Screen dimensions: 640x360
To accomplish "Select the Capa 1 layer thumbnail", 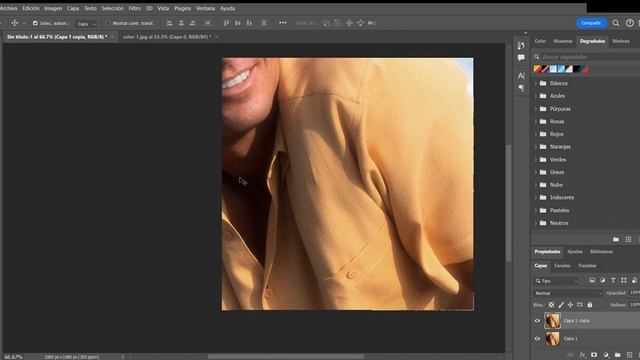I will point(552,338).
